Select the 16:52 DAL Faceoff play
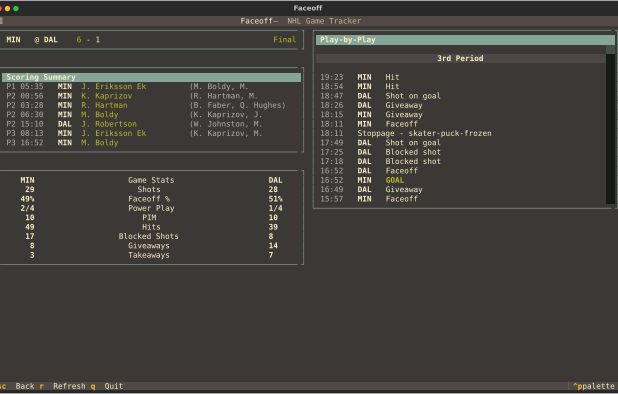Screen dimensions: 618x394 461,171
